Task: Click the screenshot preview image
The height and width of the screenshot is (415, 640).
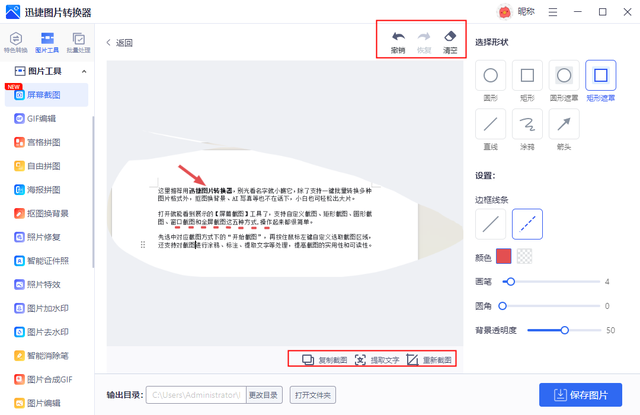Action: pyautogui.click(x=285, y=203)
